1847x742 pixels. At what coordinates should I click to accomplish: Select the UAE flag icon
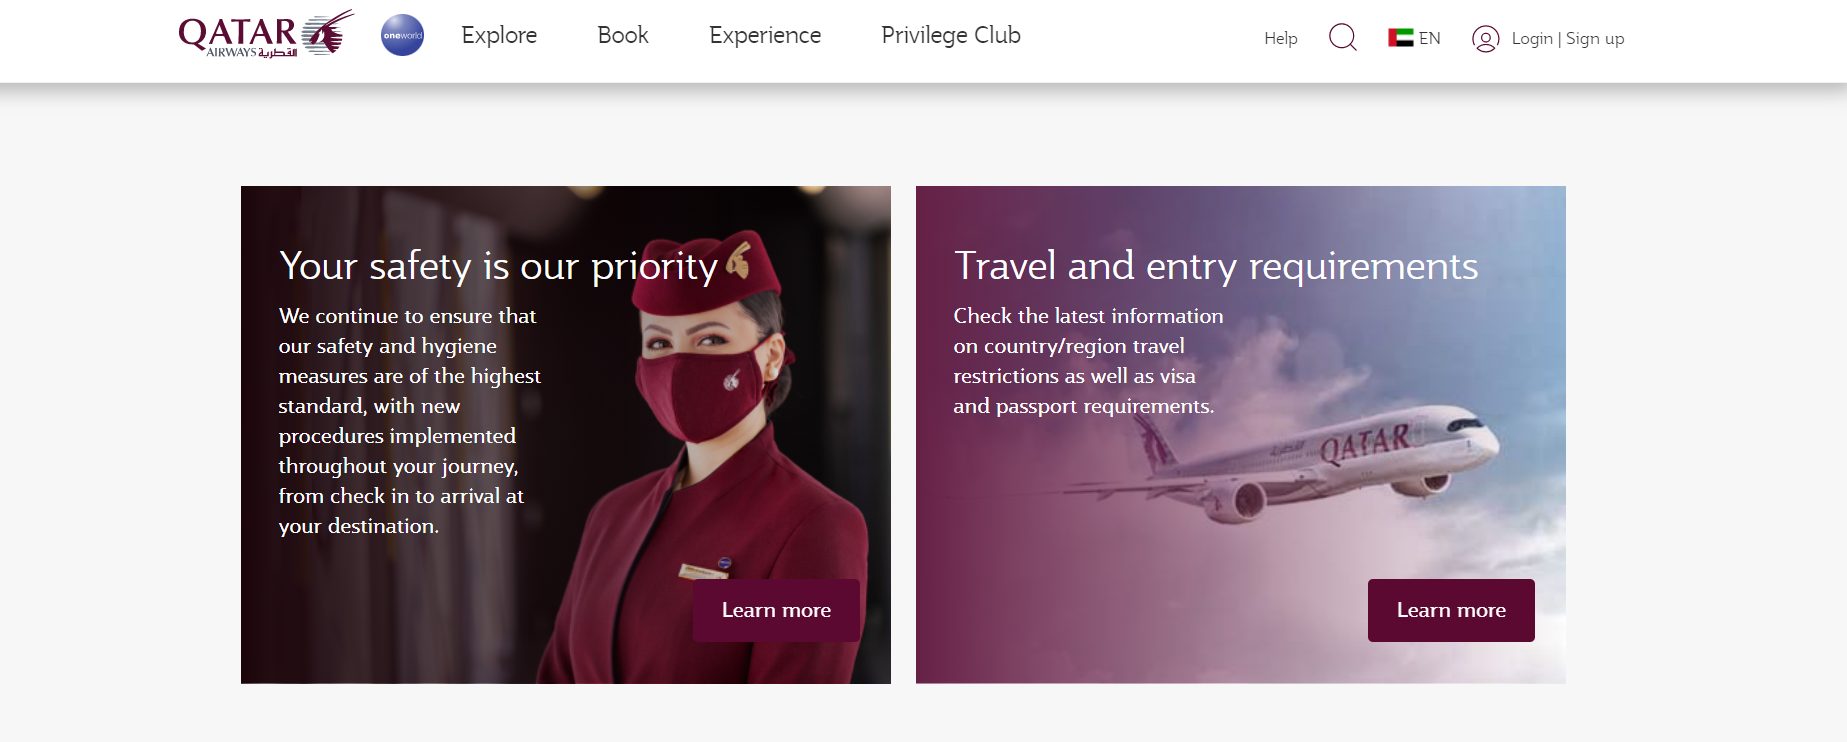pyautogui.click(x=1399, y=37)
